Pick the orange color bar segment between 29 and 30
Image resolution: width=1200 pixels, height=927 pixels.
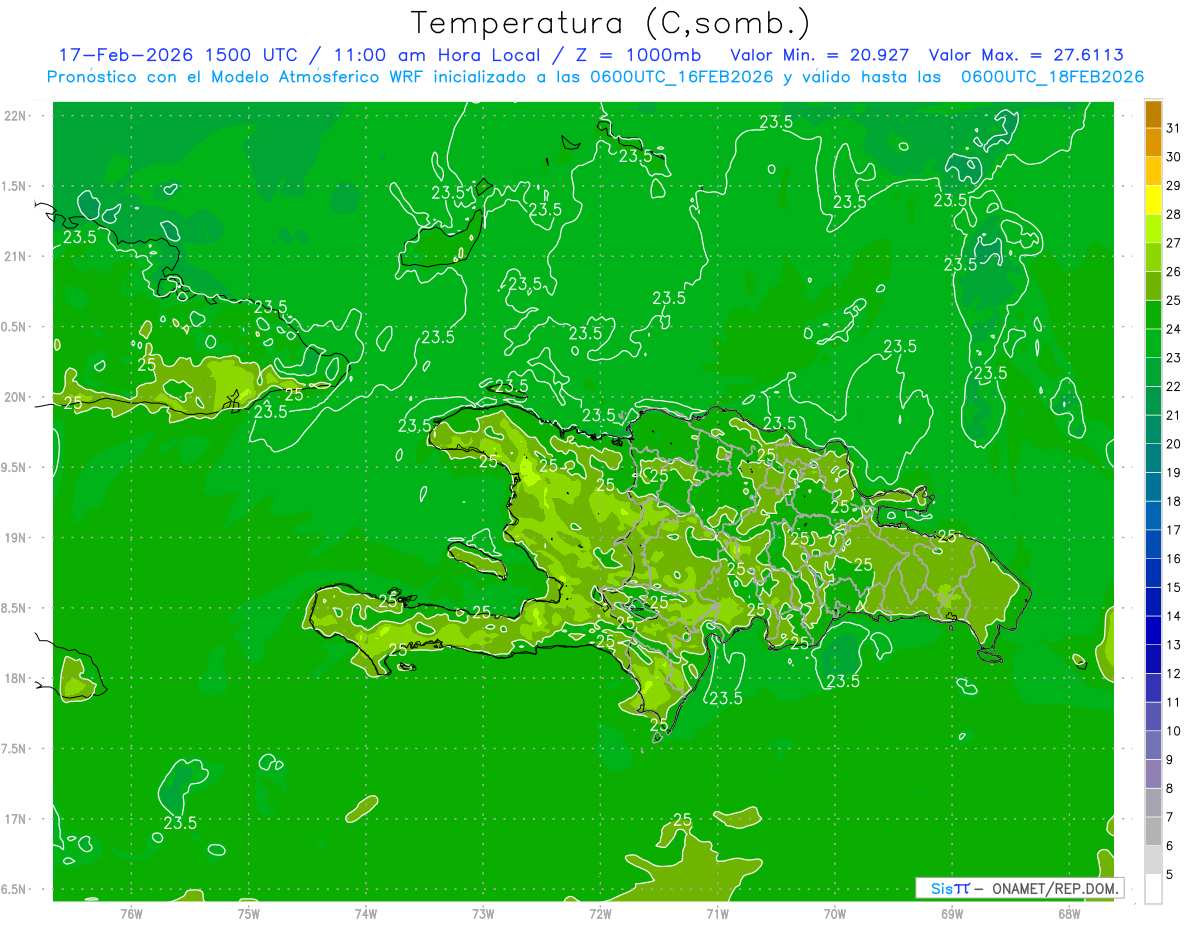point(1153,171)
